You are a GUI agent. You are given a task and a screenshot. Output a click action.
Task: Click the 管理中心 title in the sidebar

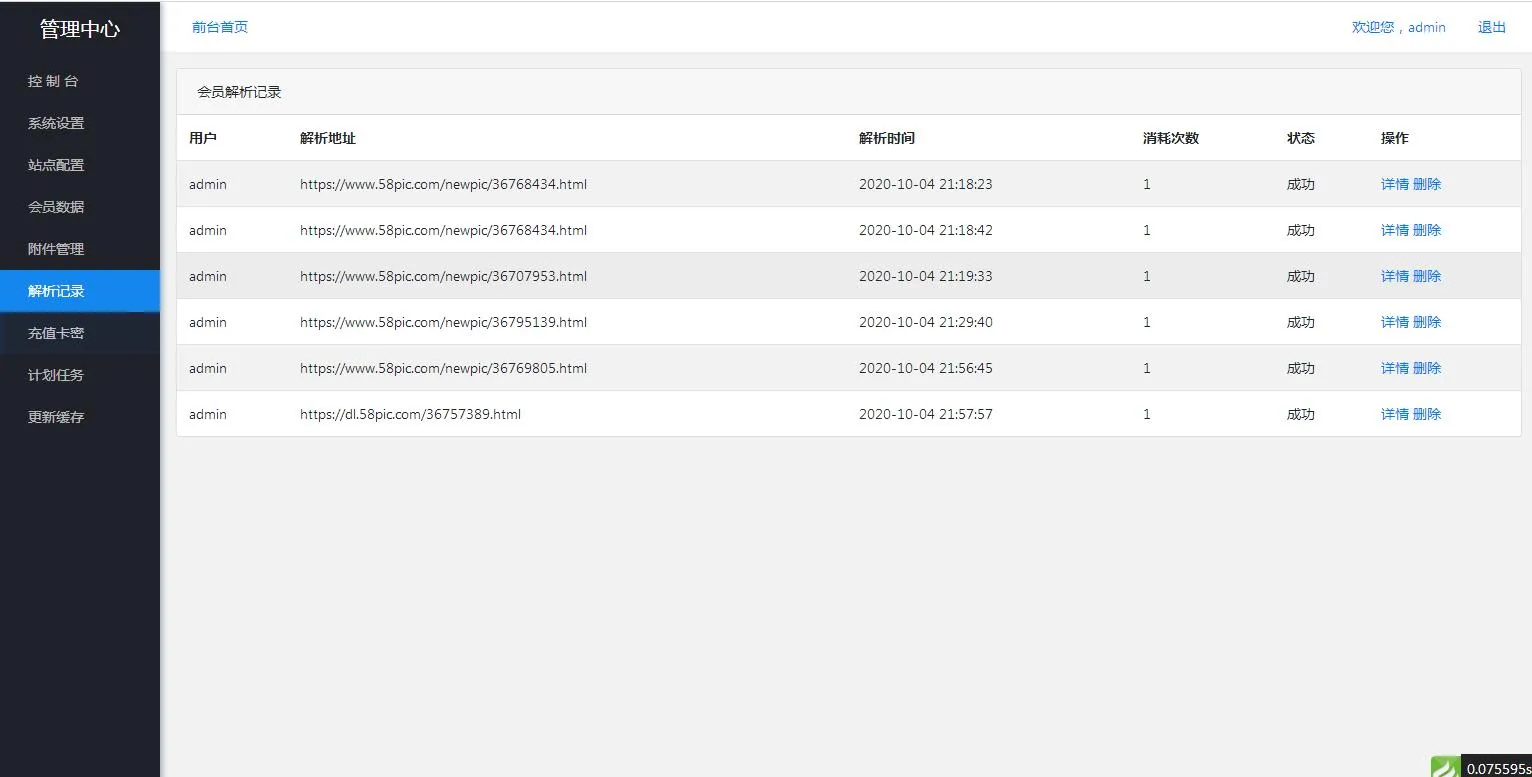(80, 29)
